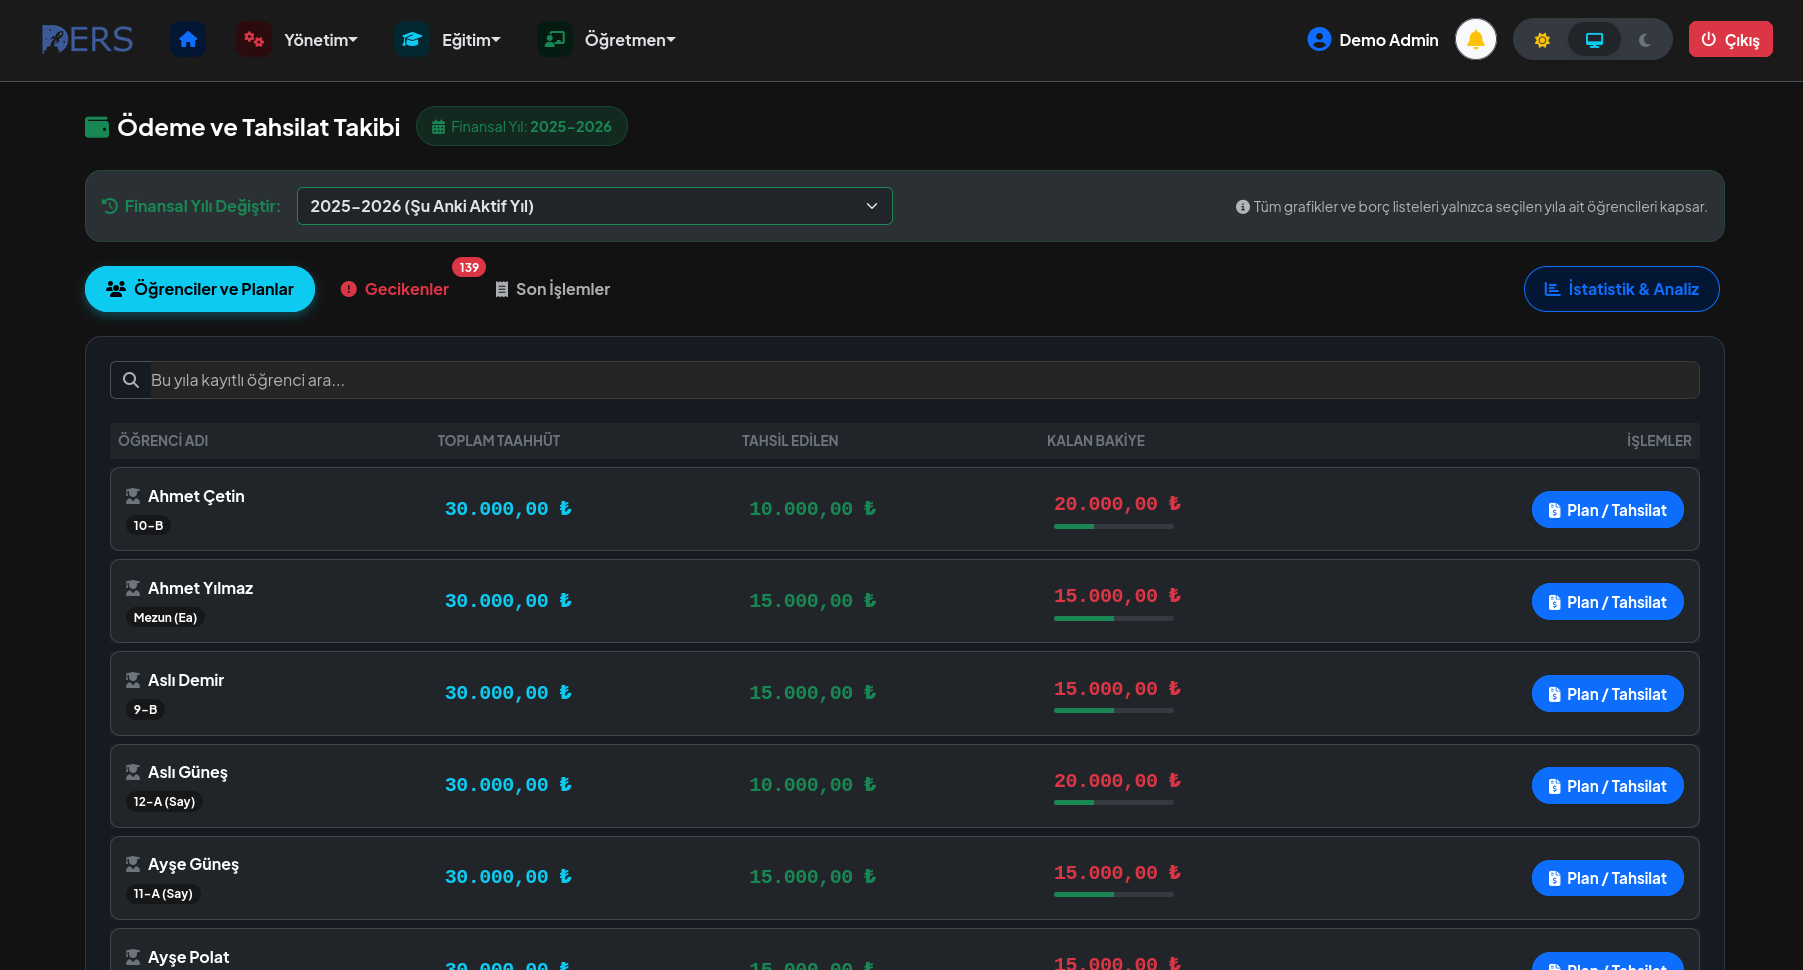Click Ahmet Yılmaz's 15.000,00 collected amount
The image size is (1803, 970).
[x=812, y=601]
